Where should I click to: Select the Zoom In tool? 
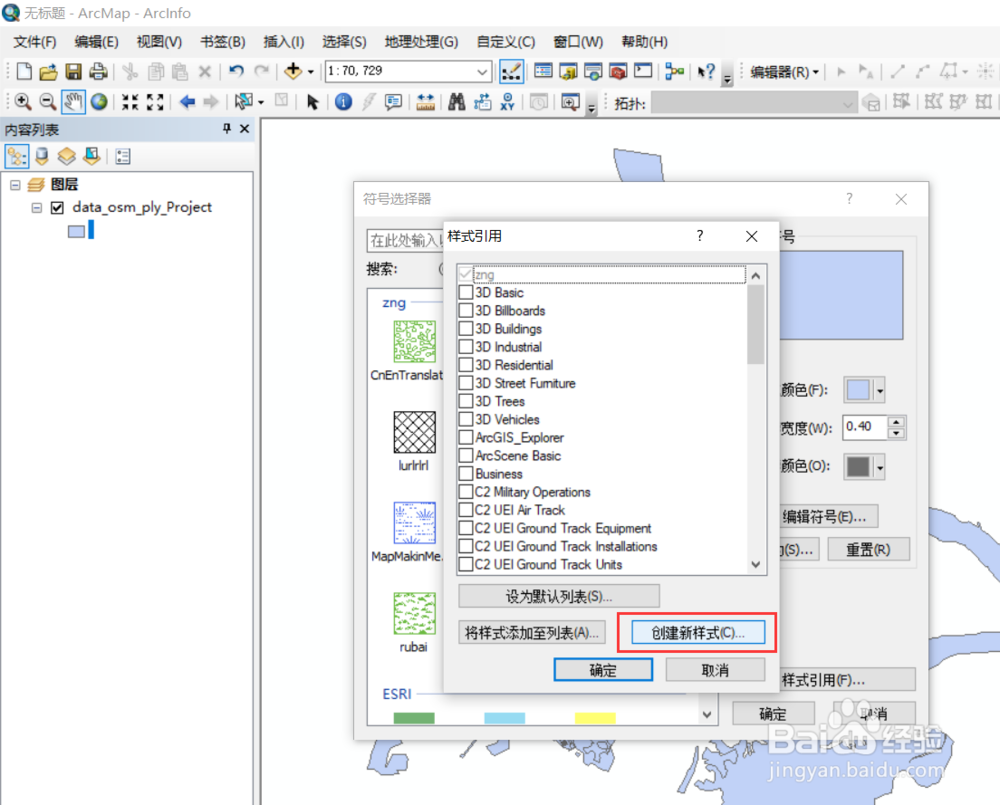pyautogui.click(x=23, y=101)
